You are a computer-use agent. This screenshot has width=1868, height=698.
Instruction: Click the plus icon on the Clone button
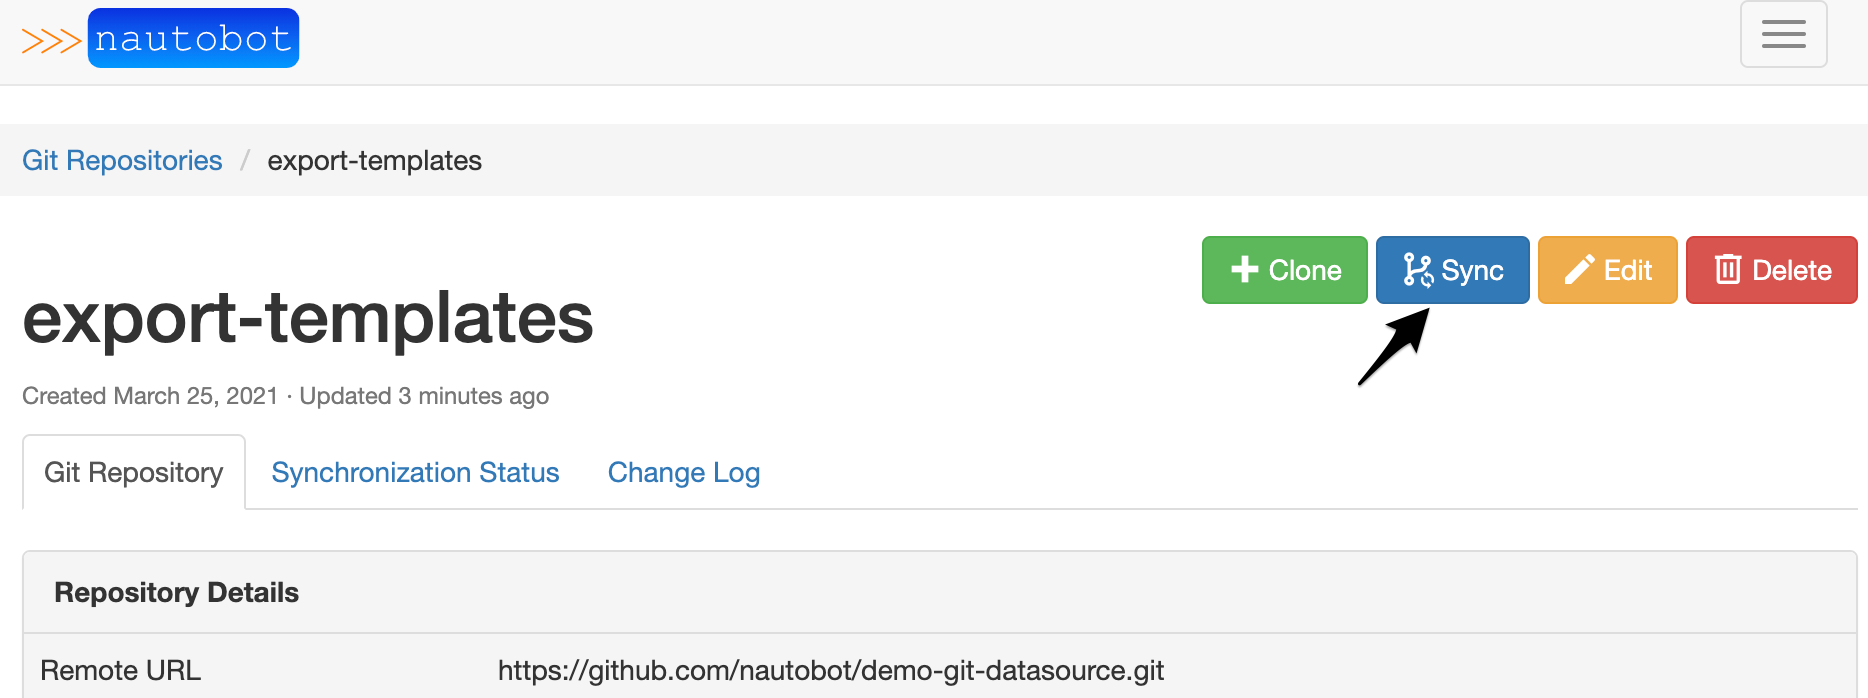pyautogui.click(x=1244, y=270)
